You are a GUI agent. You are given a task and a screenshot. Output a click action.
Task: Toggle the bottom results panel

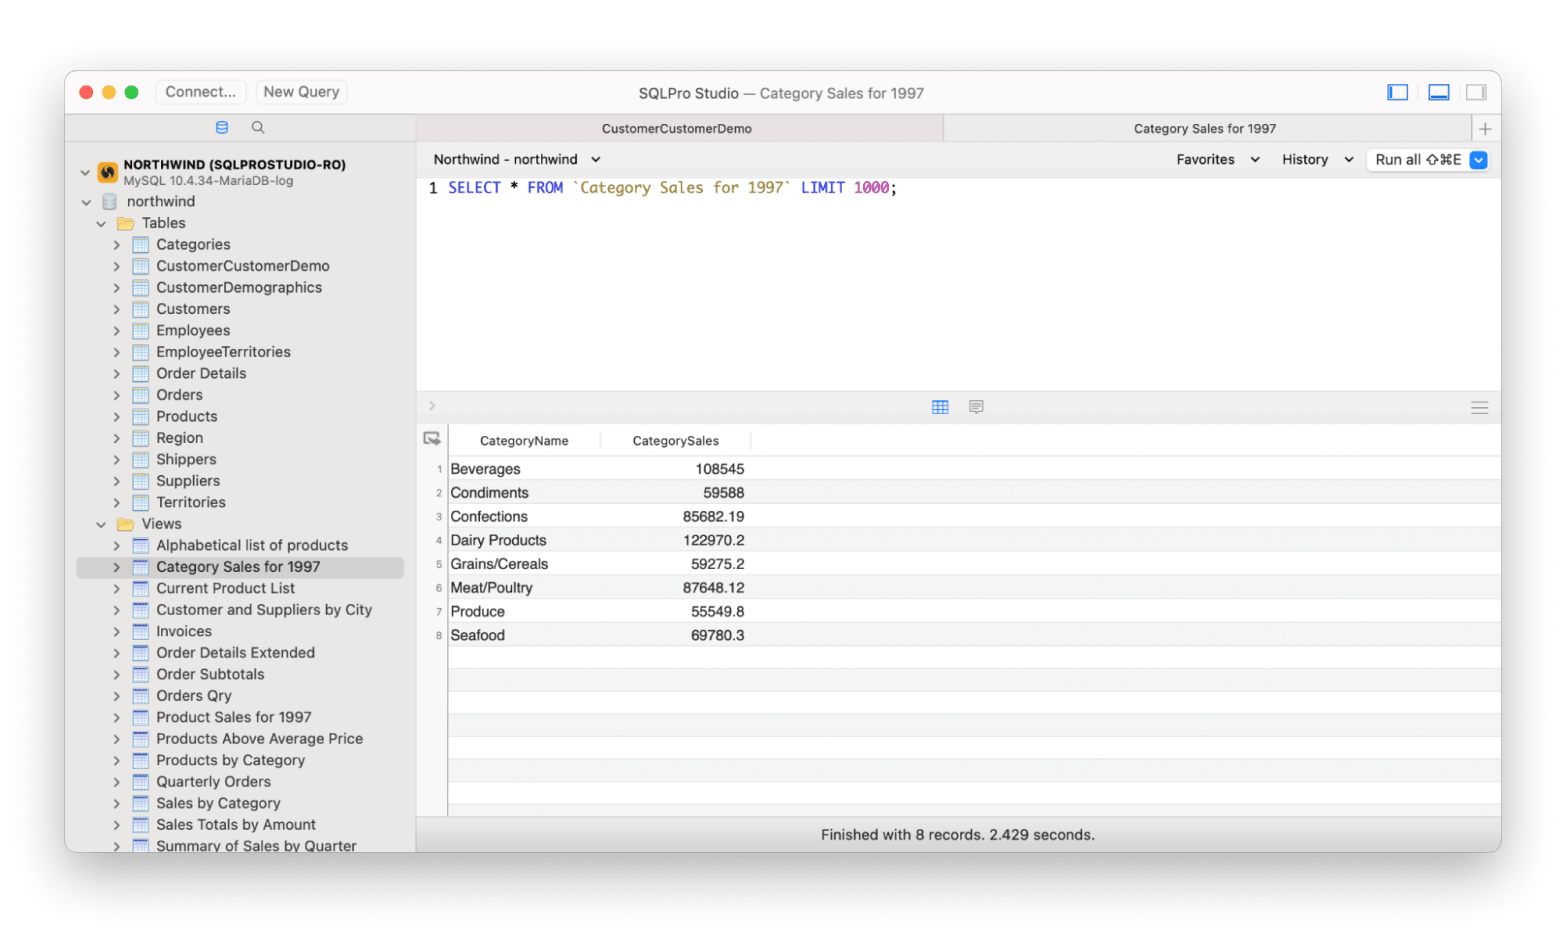pos(1438,93)
